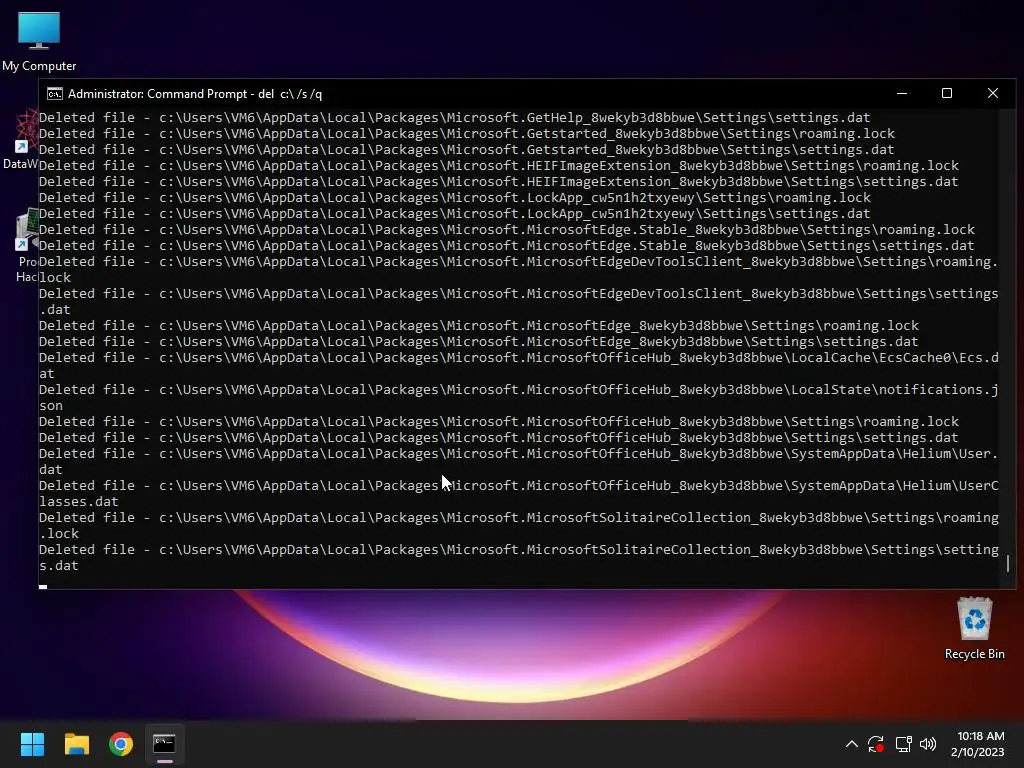Click the LockApp settings.dat deleted line

[x=455, y=214]
